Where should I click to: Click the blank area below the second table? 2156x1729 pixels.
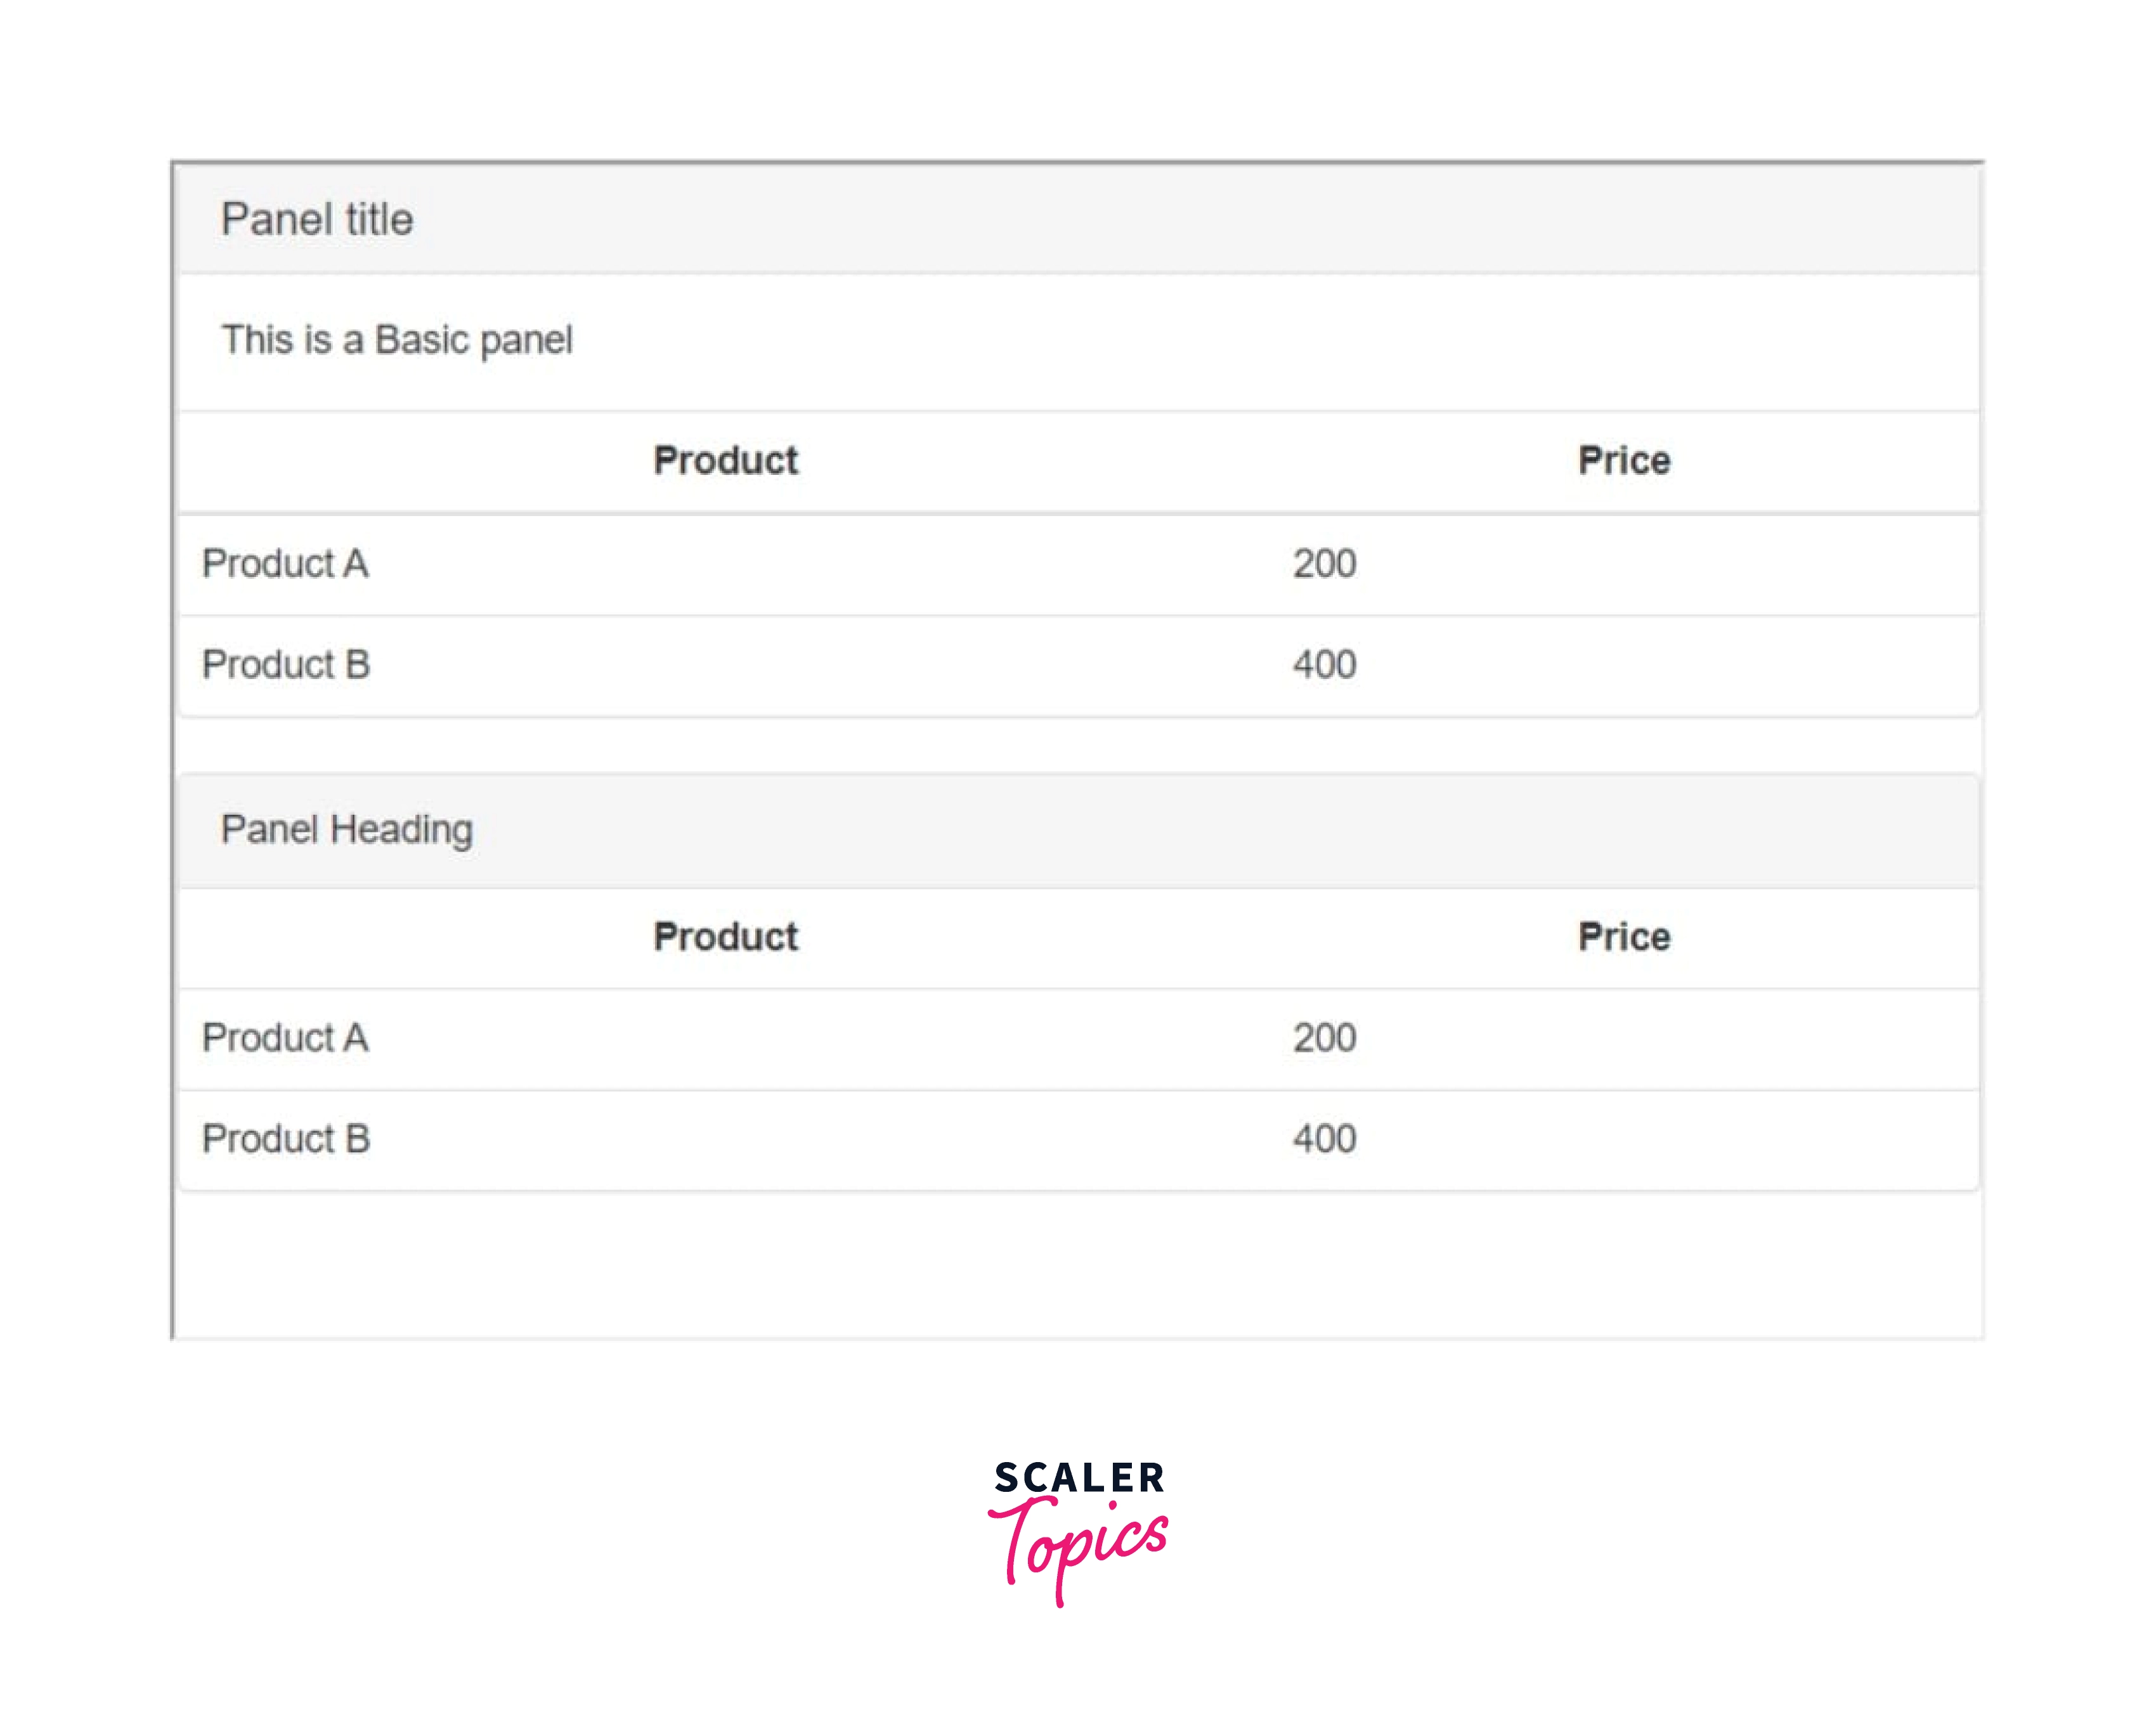point(1078,1265)
